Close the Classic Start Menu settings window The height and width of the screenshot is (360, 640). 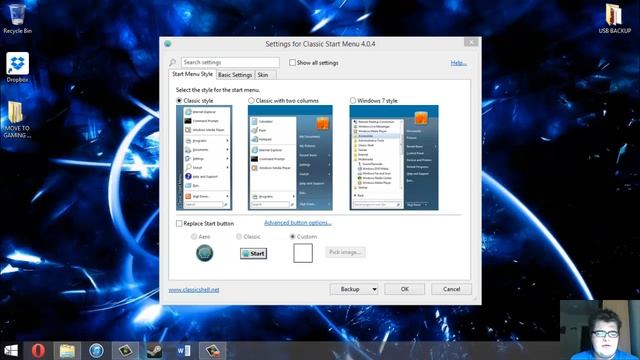tap(471, 42)
